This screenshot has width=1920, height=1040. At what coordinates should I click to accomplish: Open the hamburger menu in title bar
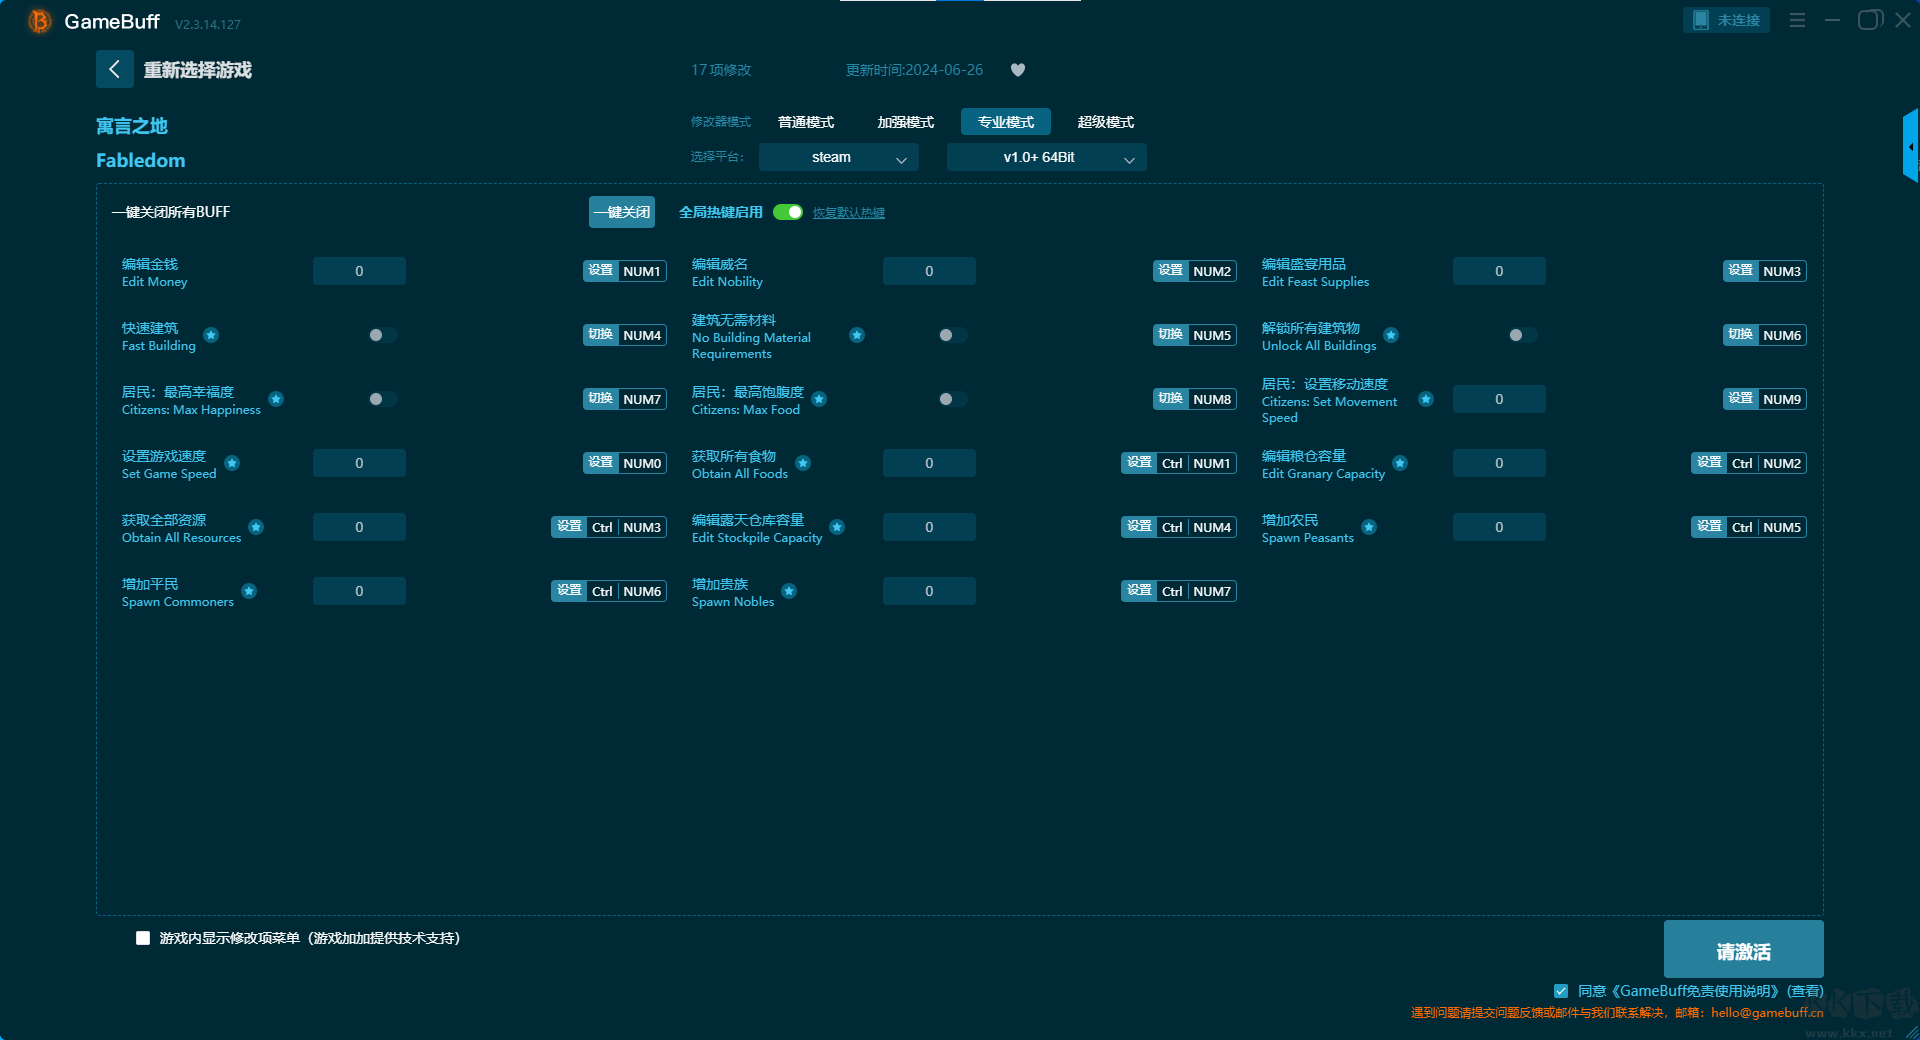1797,20
